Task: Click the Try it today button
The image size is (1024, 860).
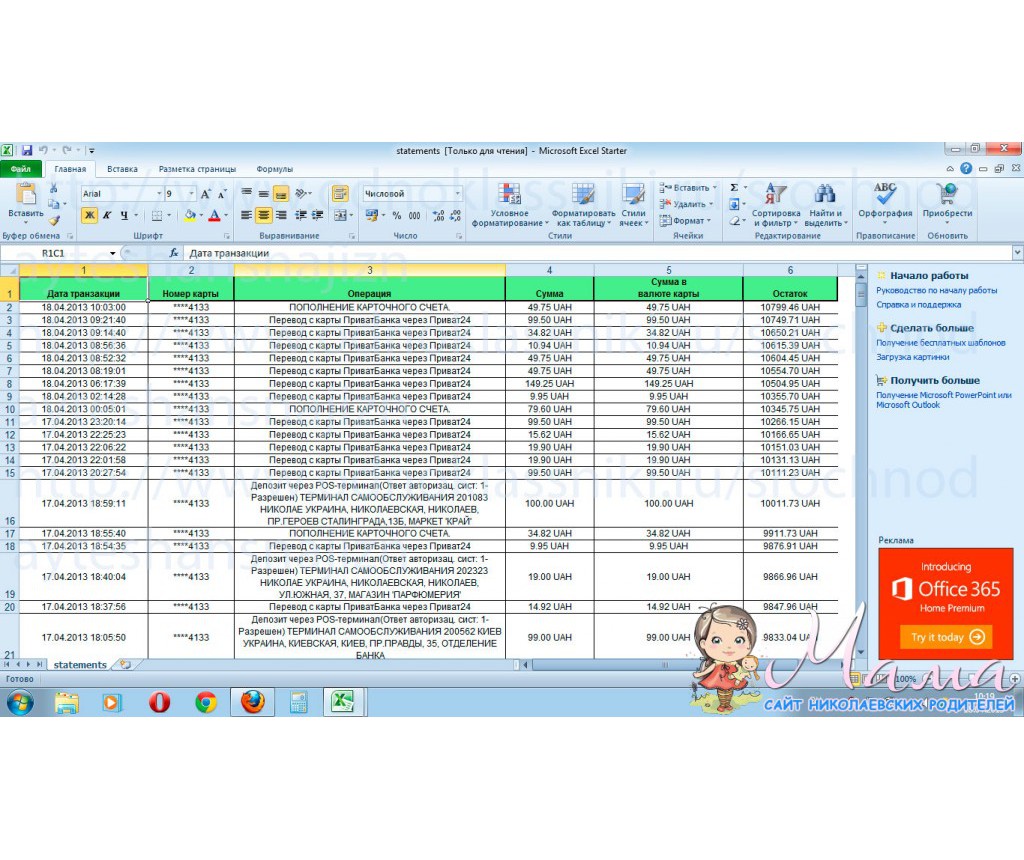Action: (946, 637)
